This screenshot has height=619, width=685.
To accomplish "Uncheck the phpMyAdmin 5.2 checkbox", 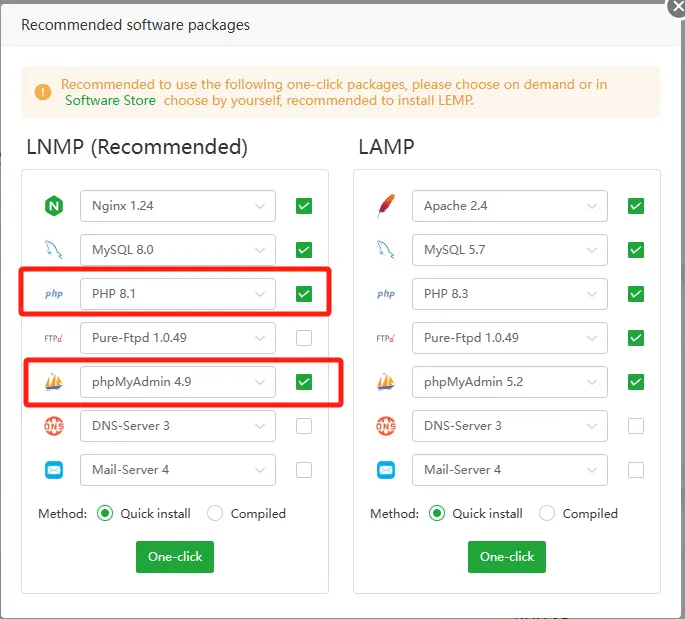I will pyautogui.click(x=636, y=382).
